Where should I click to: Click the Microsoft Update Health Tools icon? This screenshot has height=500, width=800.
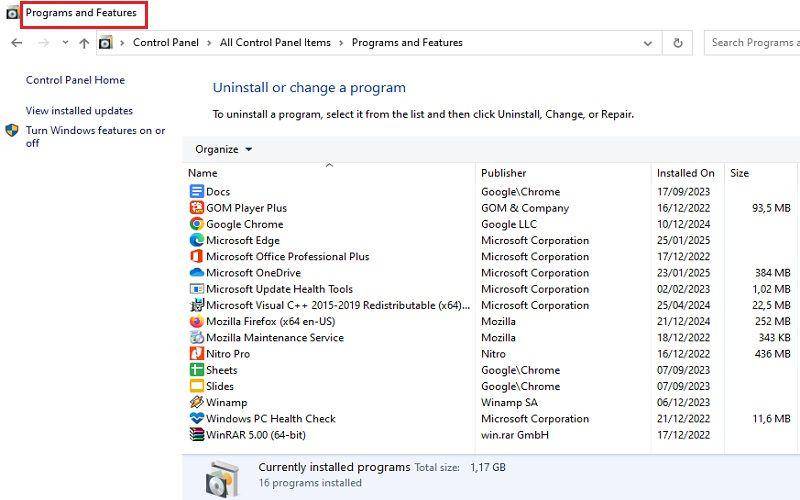click(196, 289)
